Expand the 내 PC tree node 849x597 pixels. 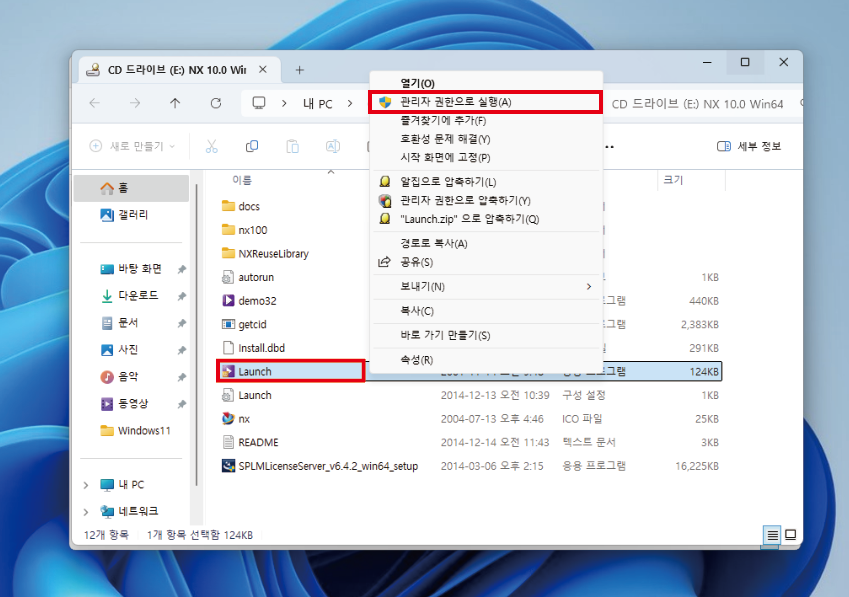click(86, 485)
